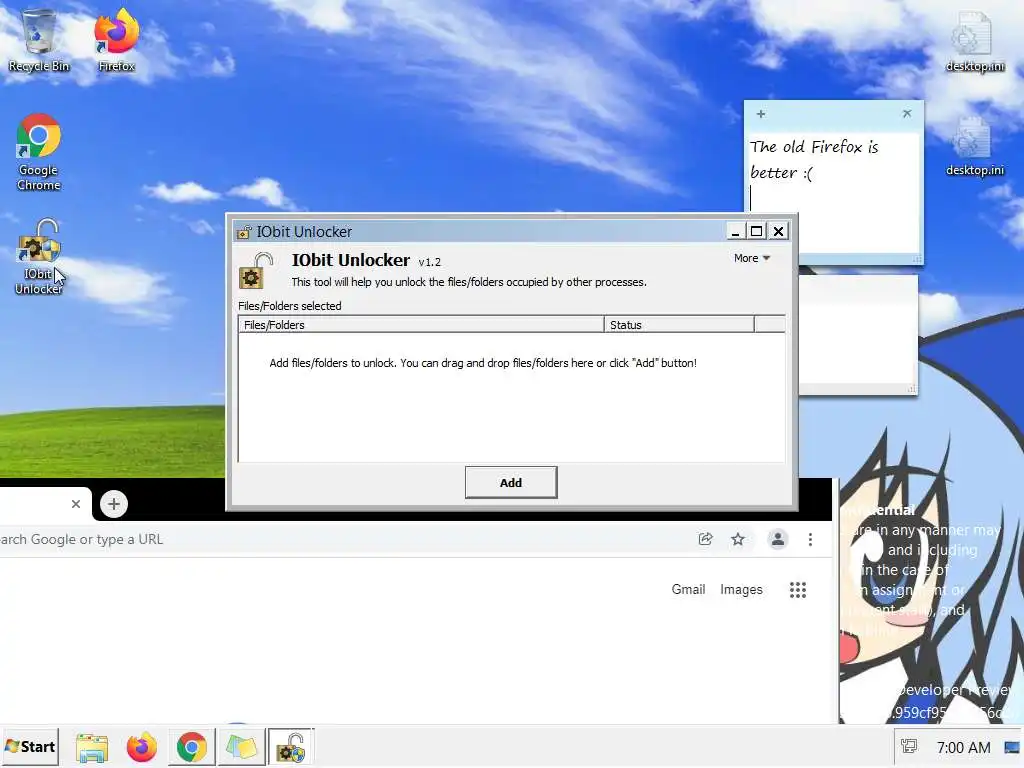Open the Chrome three-dot menu

pos(810,539)
